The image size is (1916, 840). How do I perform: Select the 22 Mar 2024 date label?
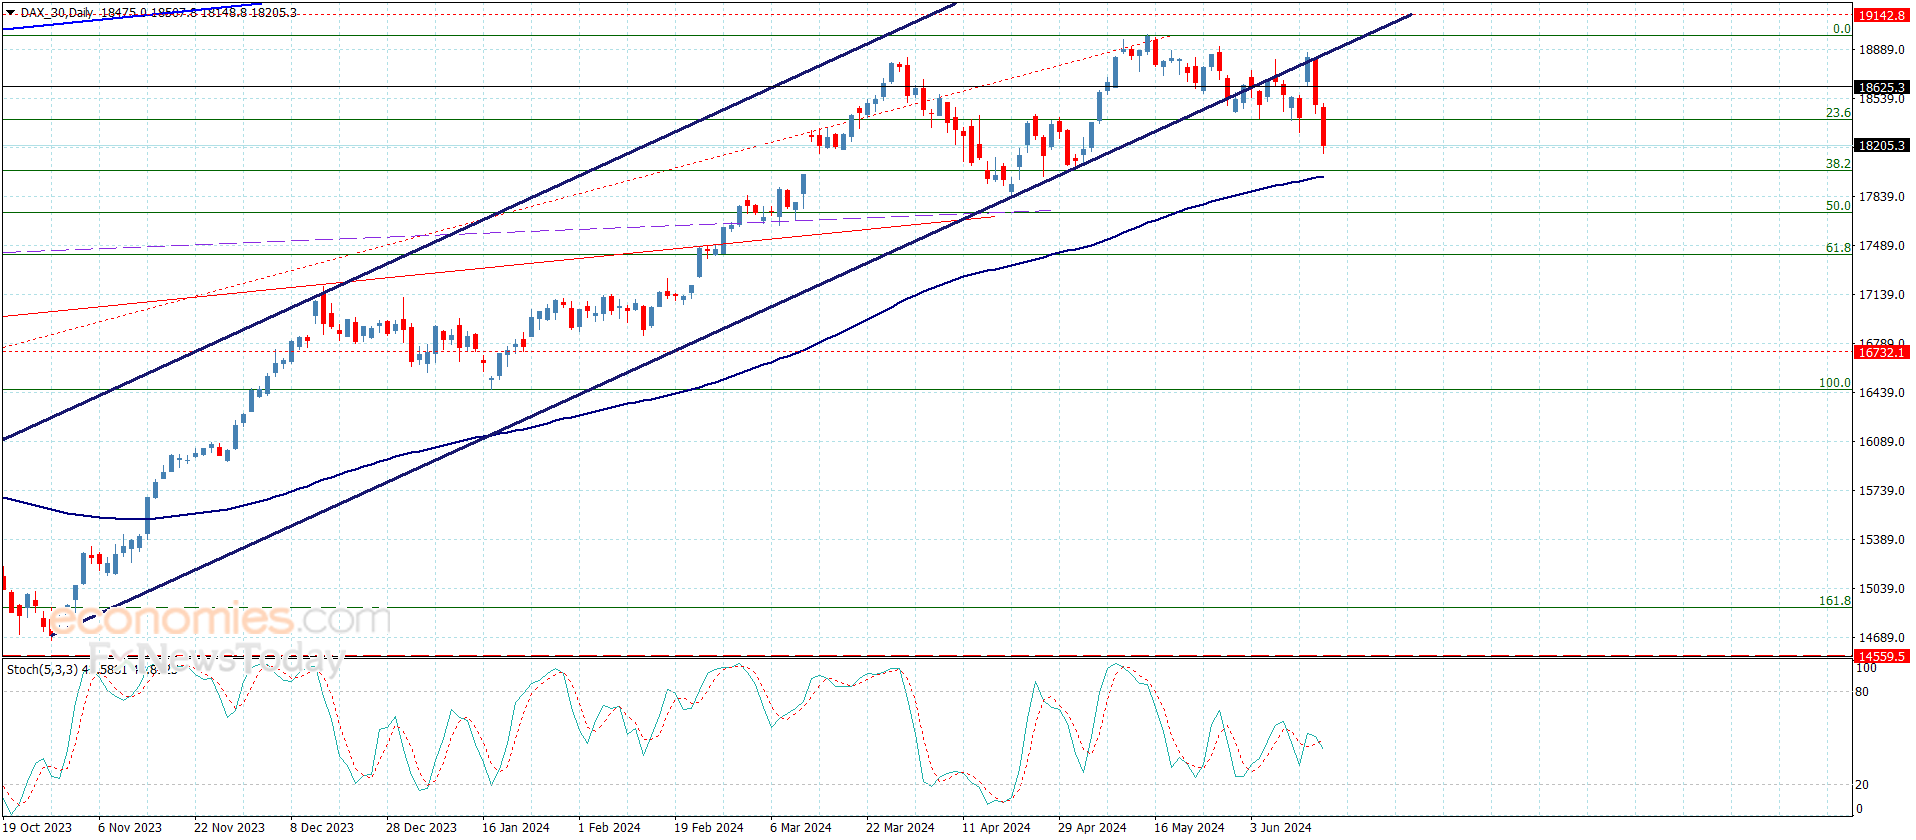pyautogui.click(x=900, y=827)
